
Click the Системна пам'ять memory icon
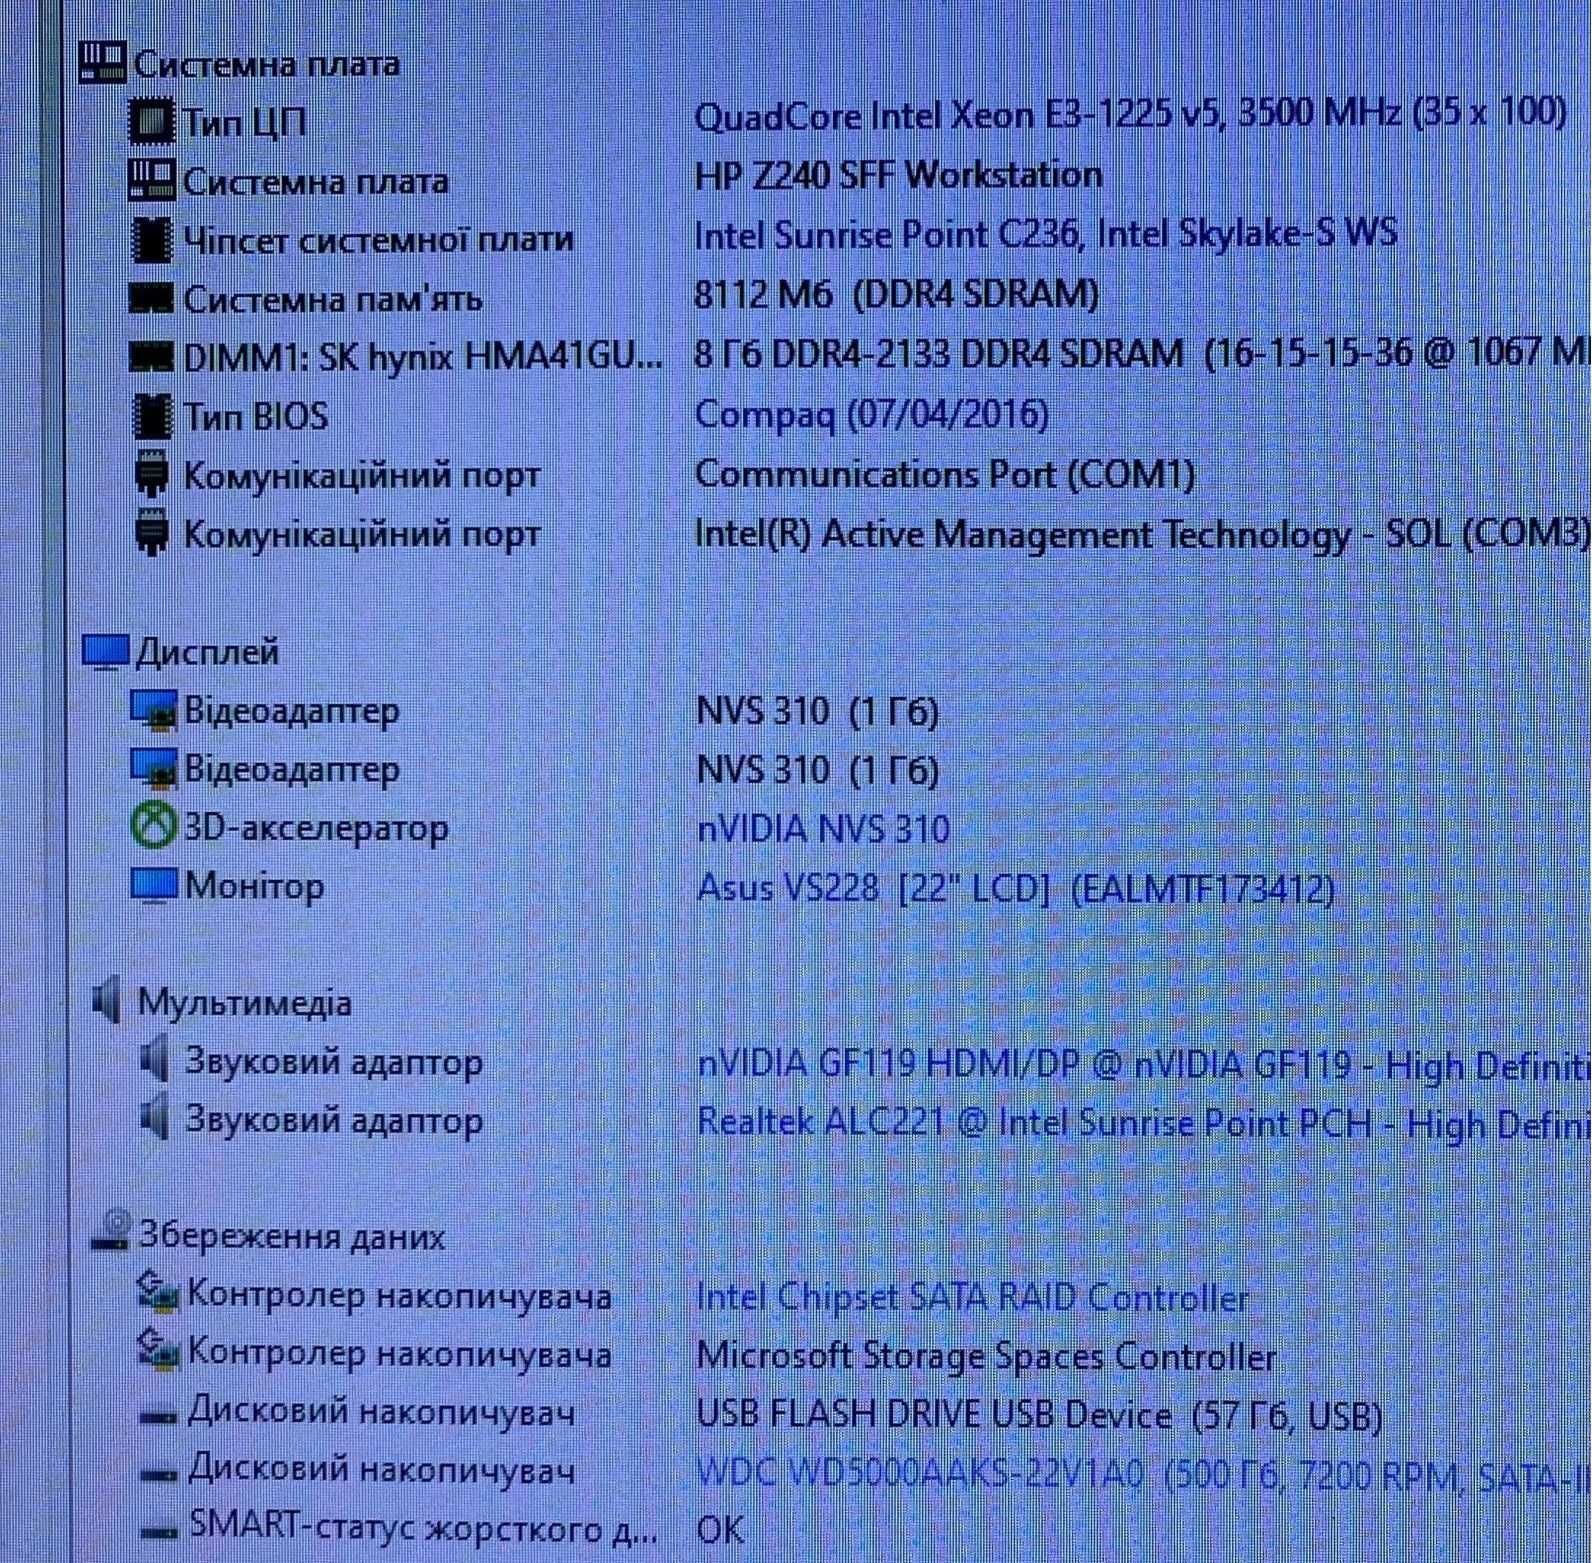152,298
